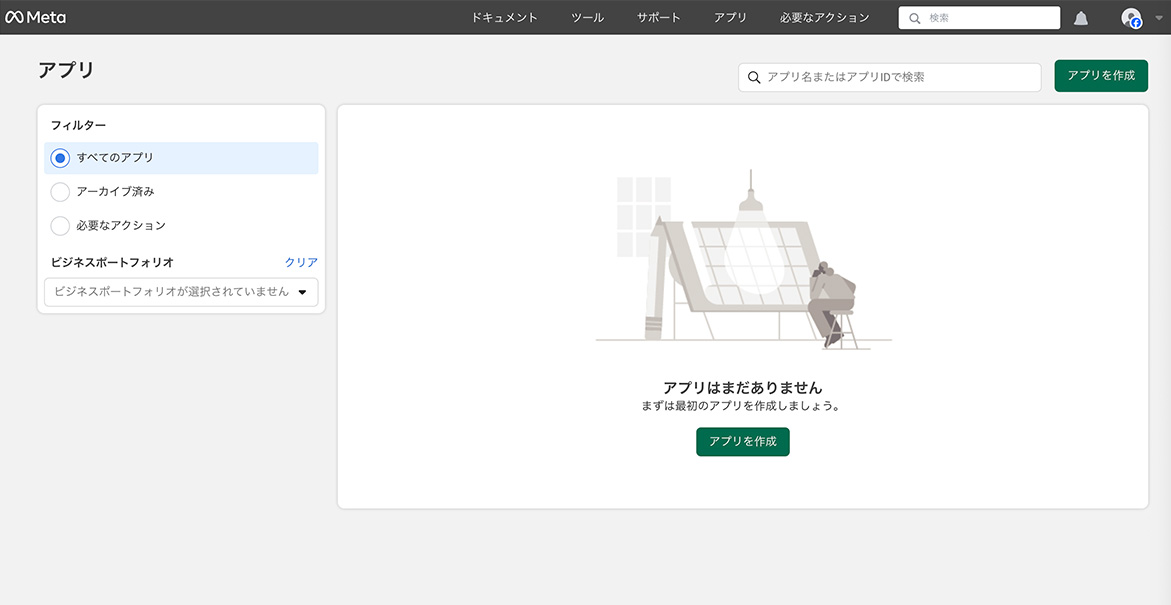Viewport: 1171px width, 605px height.
Task: Open 必要なアクション in the top navigation
Action: [x=824, y=18]
